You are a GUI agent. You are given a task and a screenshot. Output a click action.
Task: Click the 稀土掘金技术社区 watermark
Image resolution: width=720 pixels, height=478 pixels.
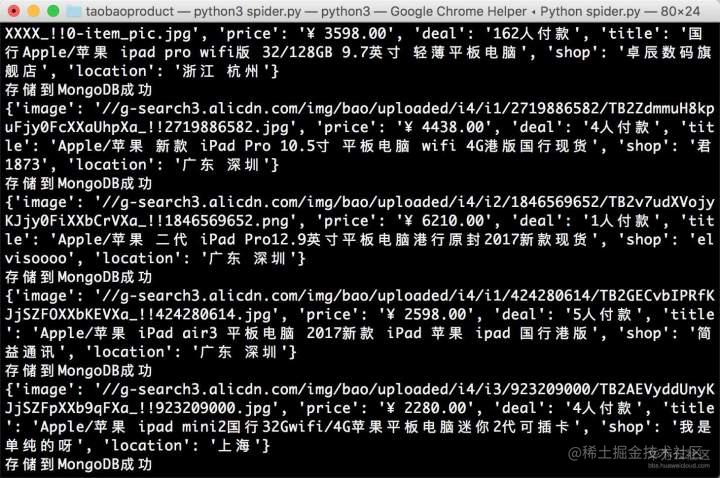(639, 453)
